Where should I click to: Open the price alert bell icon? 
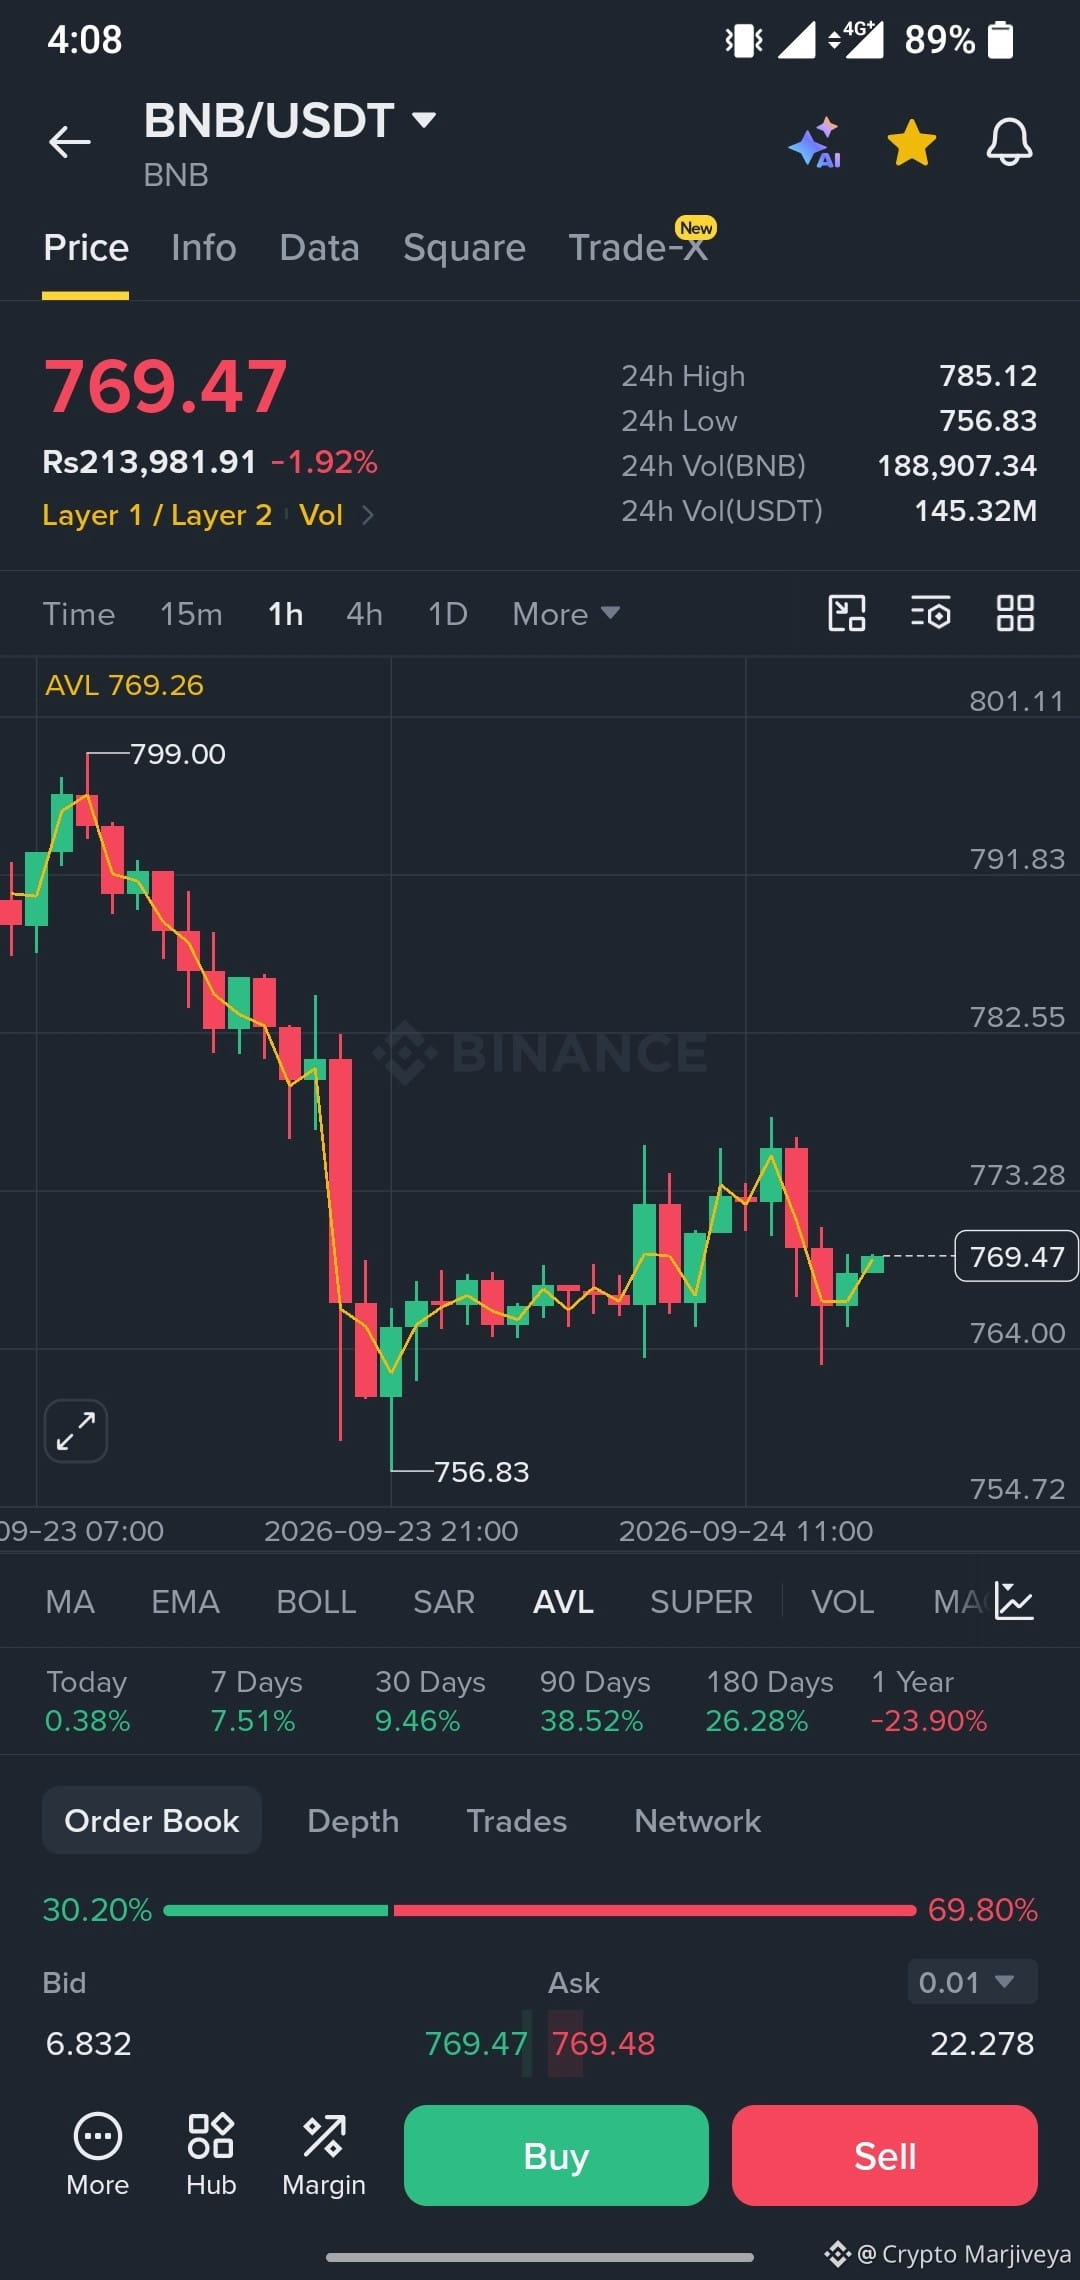[x=1009, y=142]
